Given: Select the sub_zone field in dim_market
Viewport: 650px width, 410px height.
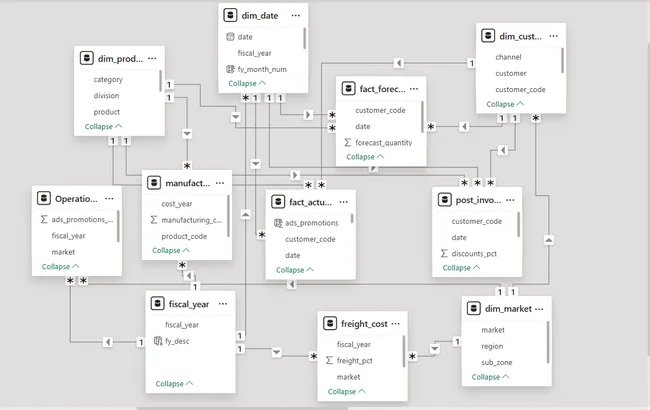Looking at the screenshot, I should (497, 362).
